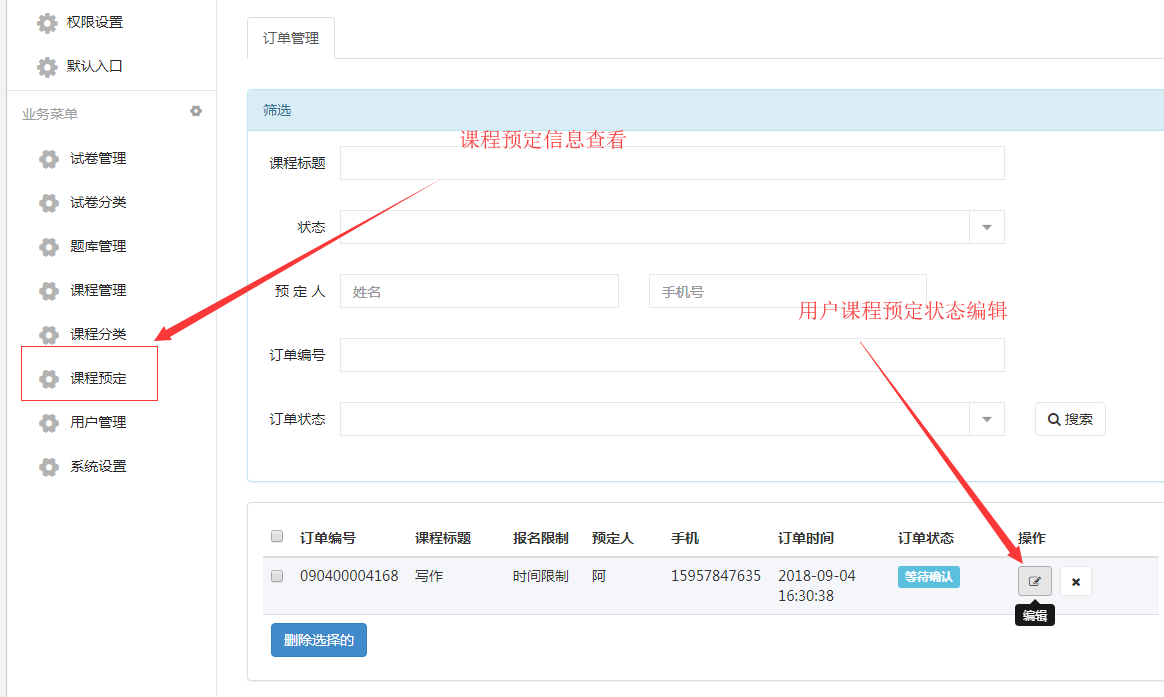Click the 写作 course title cell
The image size is (1164, 697).
(429, 576)
